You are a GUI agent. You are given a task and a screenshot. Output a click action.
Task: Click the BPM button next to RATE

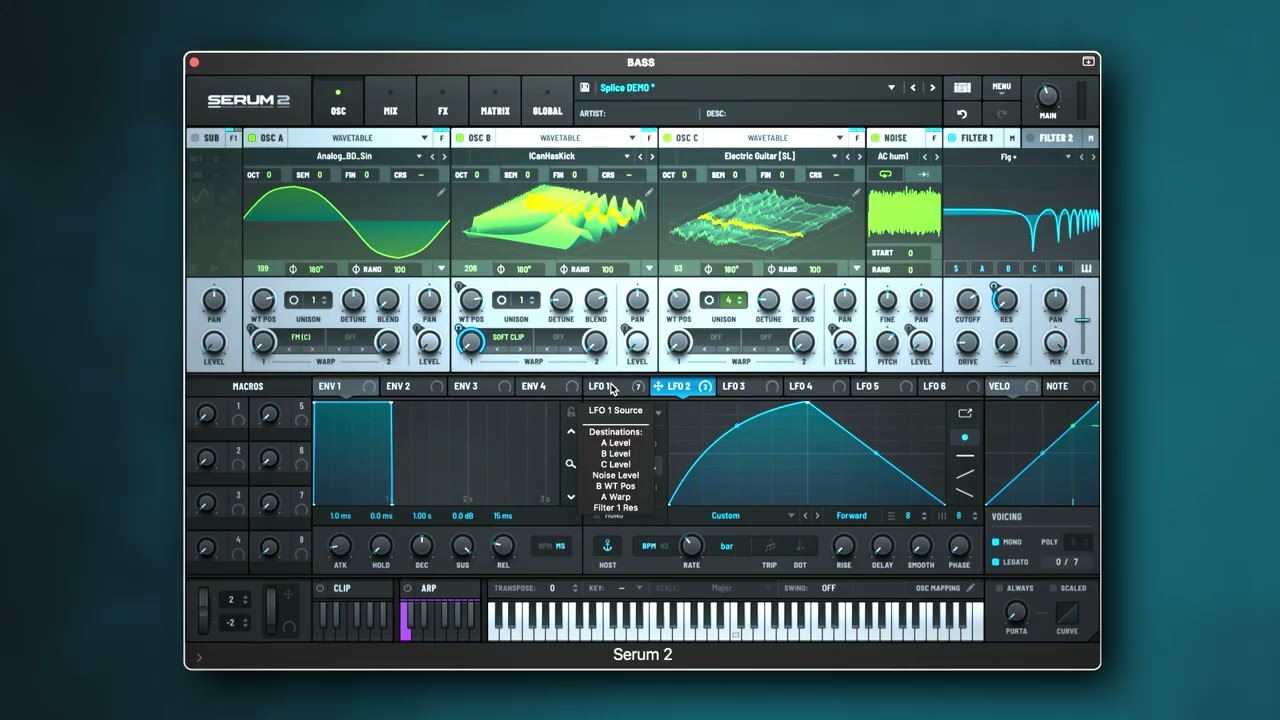tap(649, 546)
